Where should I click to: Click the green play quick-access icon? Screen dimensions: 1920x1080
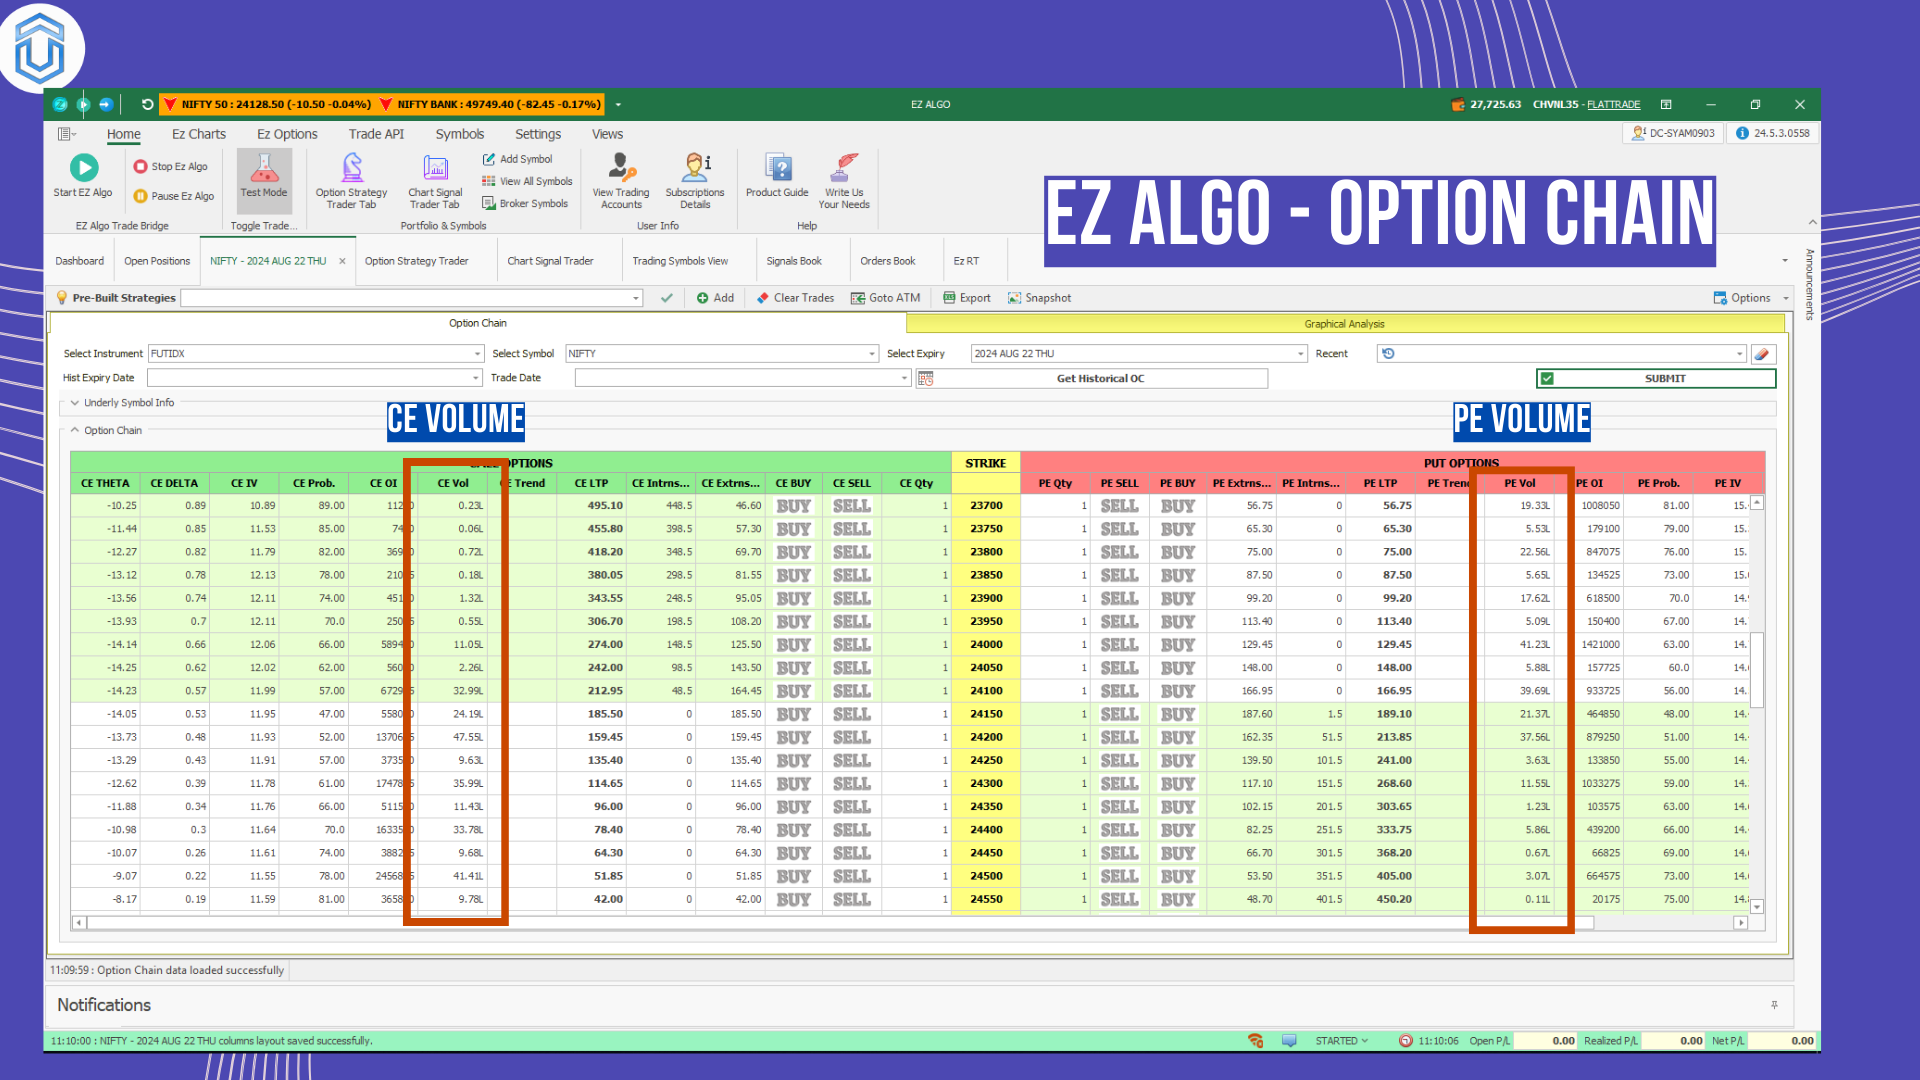83,104
